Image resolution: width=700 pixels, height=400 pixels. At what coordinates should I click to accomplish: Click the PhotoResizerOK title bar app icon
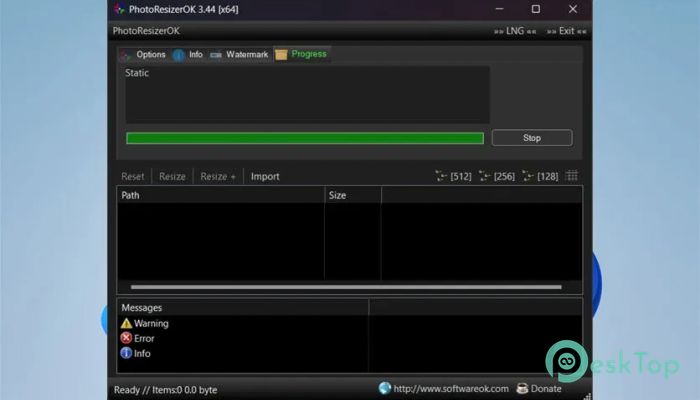[x=119, y=9]
